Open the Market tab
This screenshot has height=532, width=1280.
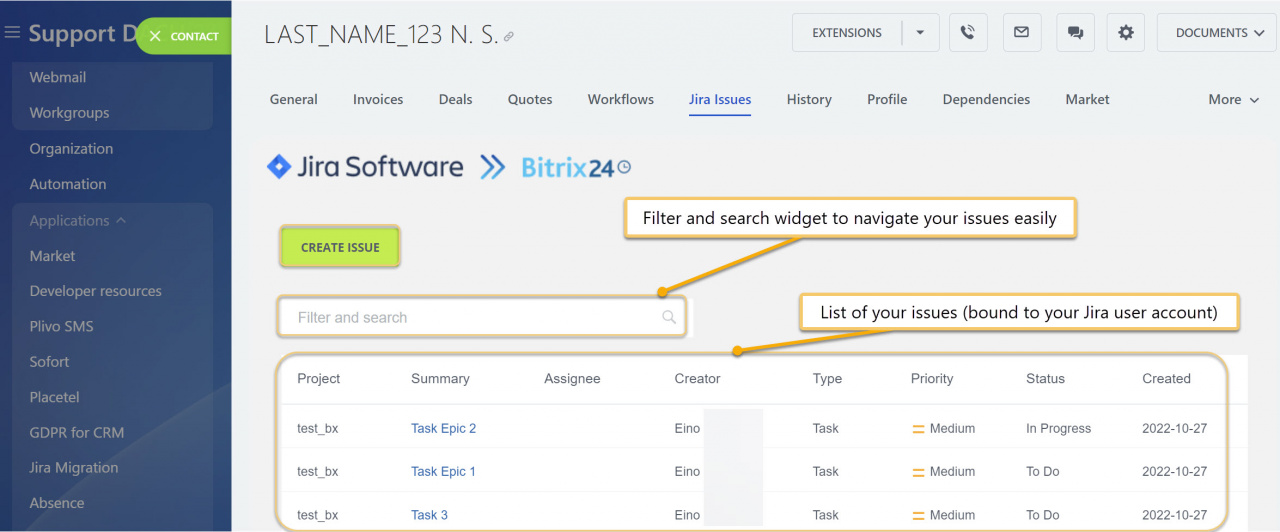point(1087,99)
